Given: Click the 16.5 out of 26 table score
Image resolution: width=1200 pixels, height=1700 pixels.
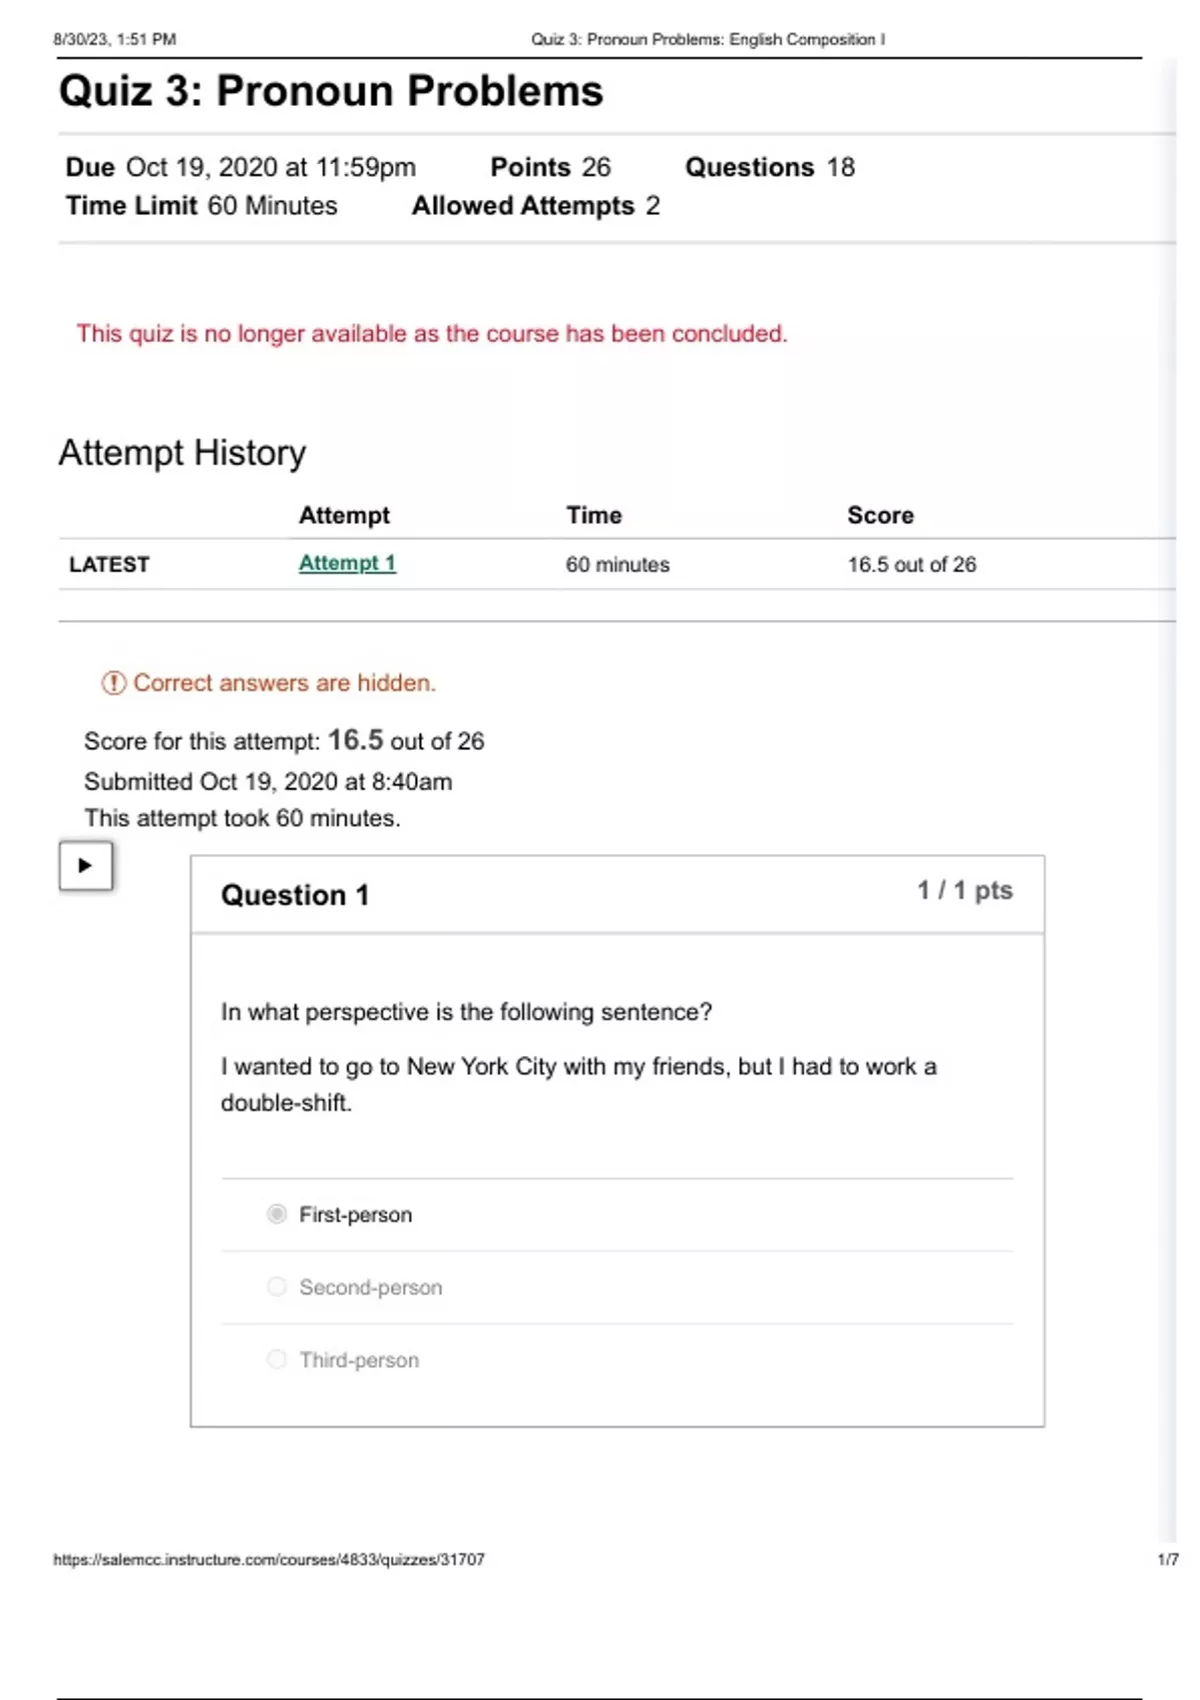Looking at the screenshot, I should pyautogui.click(x=911, y=565).
